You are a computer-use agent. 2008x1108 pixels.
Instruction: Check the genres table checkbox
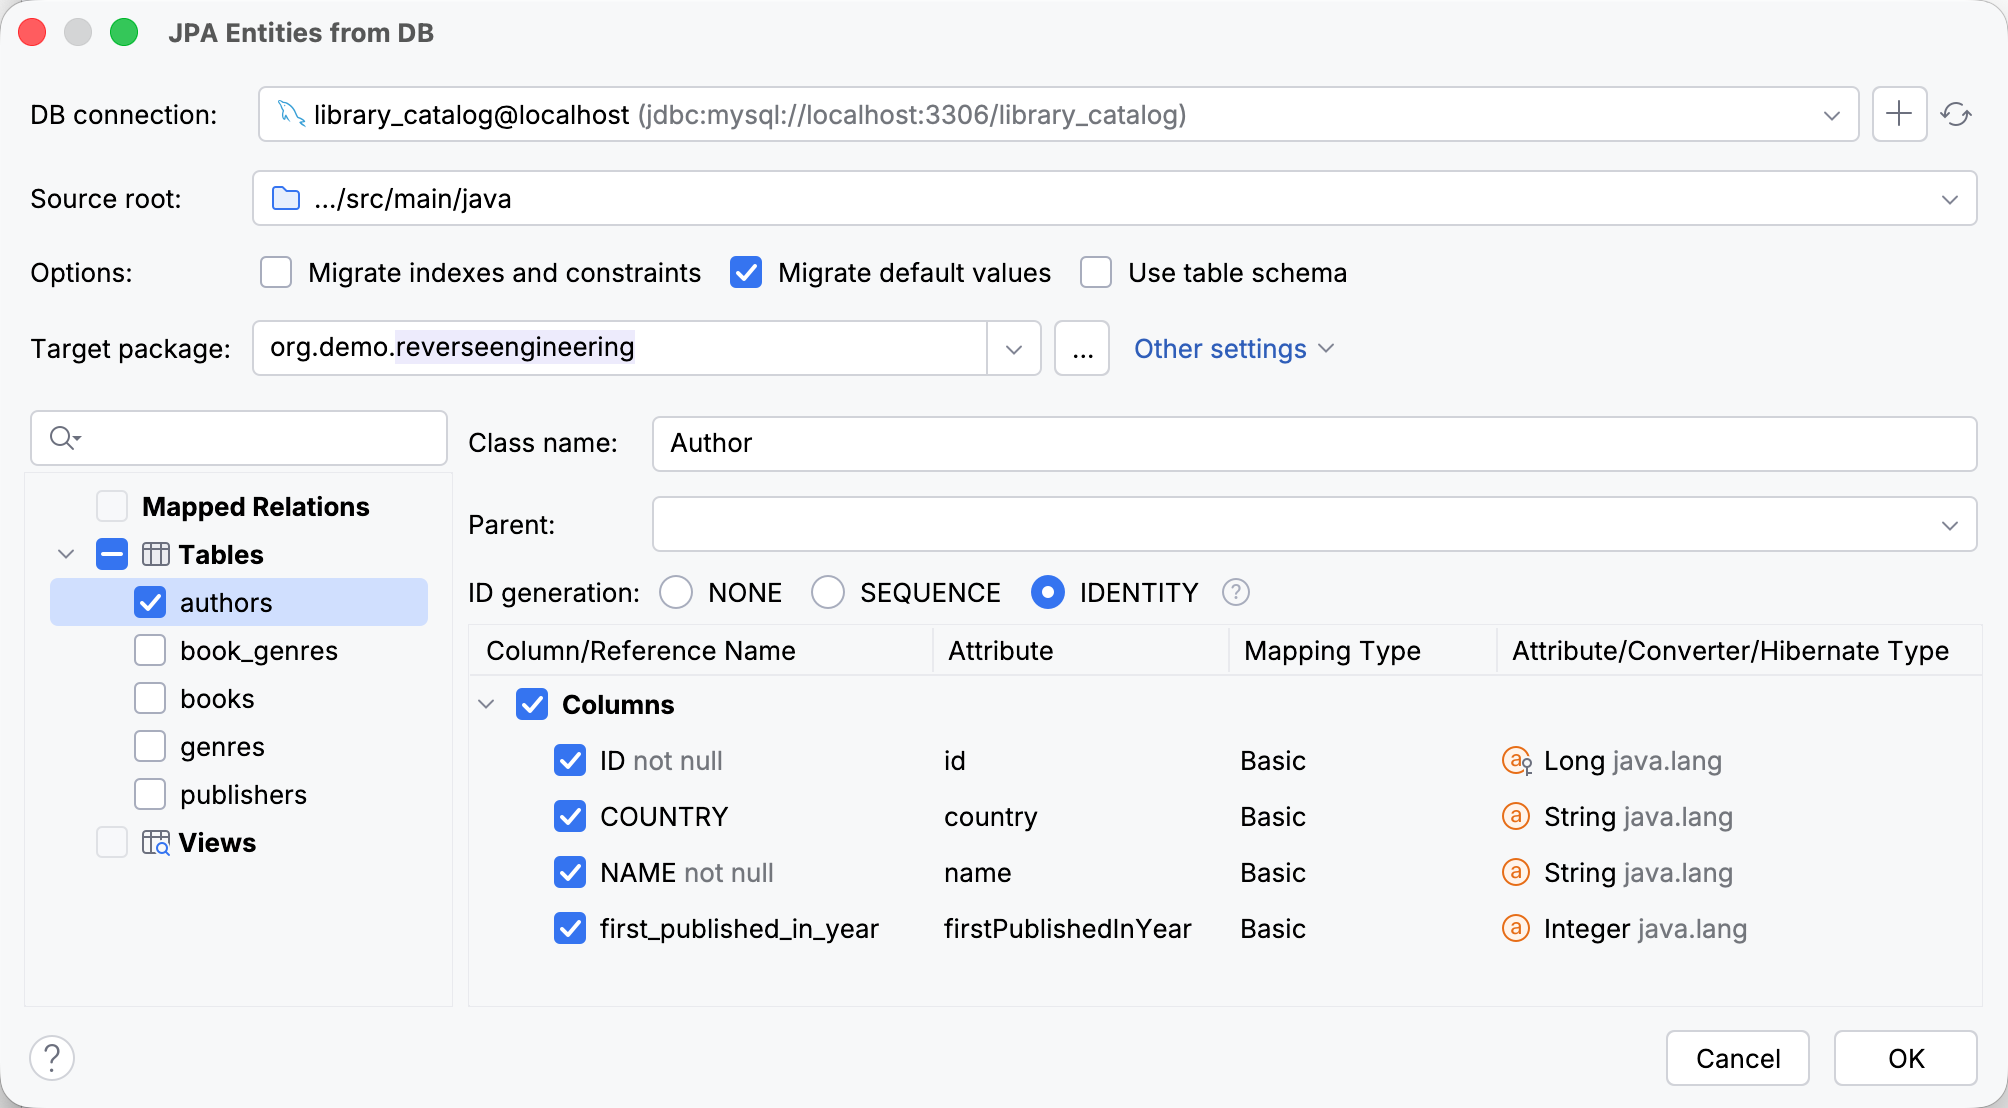[x=150, y=746]
